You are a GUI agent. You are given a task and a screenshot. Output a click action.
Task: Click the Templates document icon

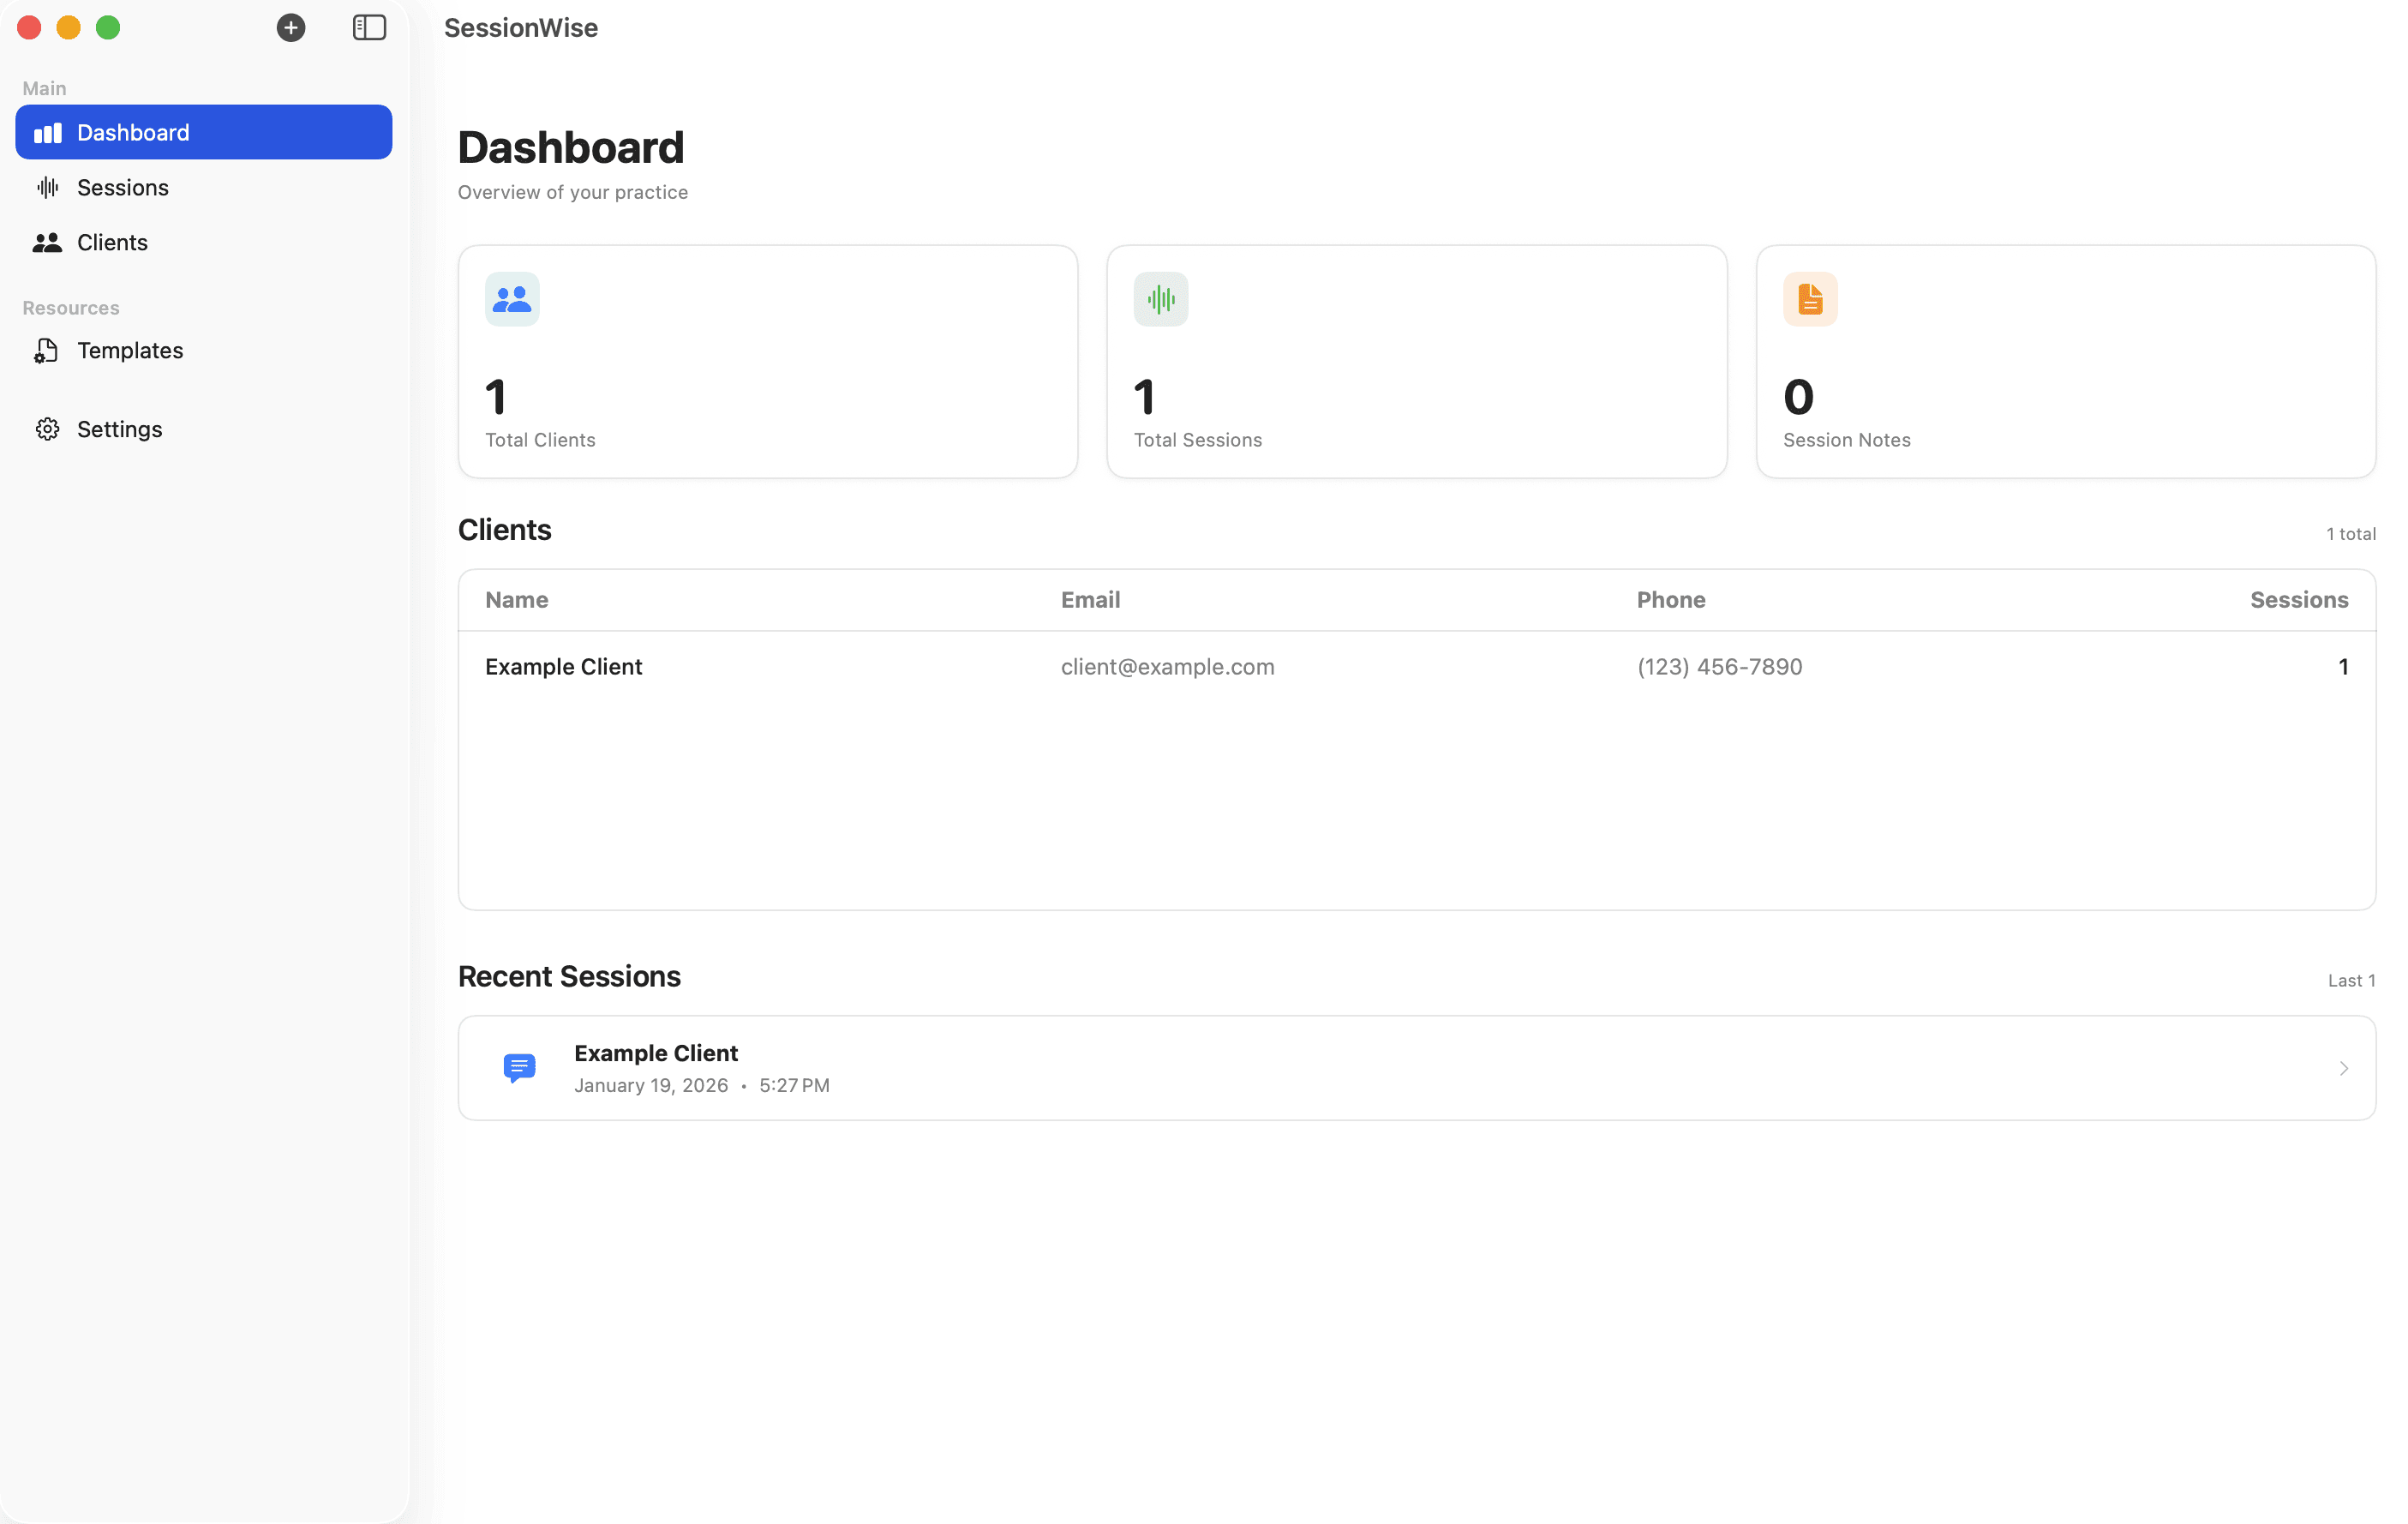point(46,350)
